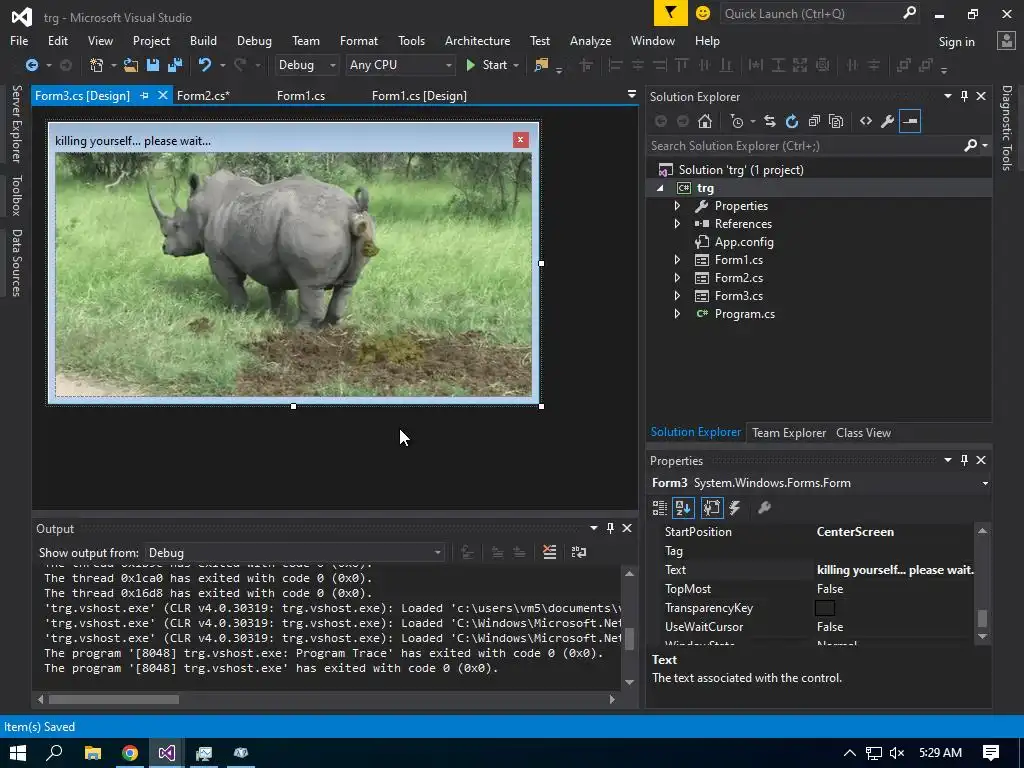Open the Form3 object selector dropdown in Properties
1024x768 pixels.
pos(985,483)
